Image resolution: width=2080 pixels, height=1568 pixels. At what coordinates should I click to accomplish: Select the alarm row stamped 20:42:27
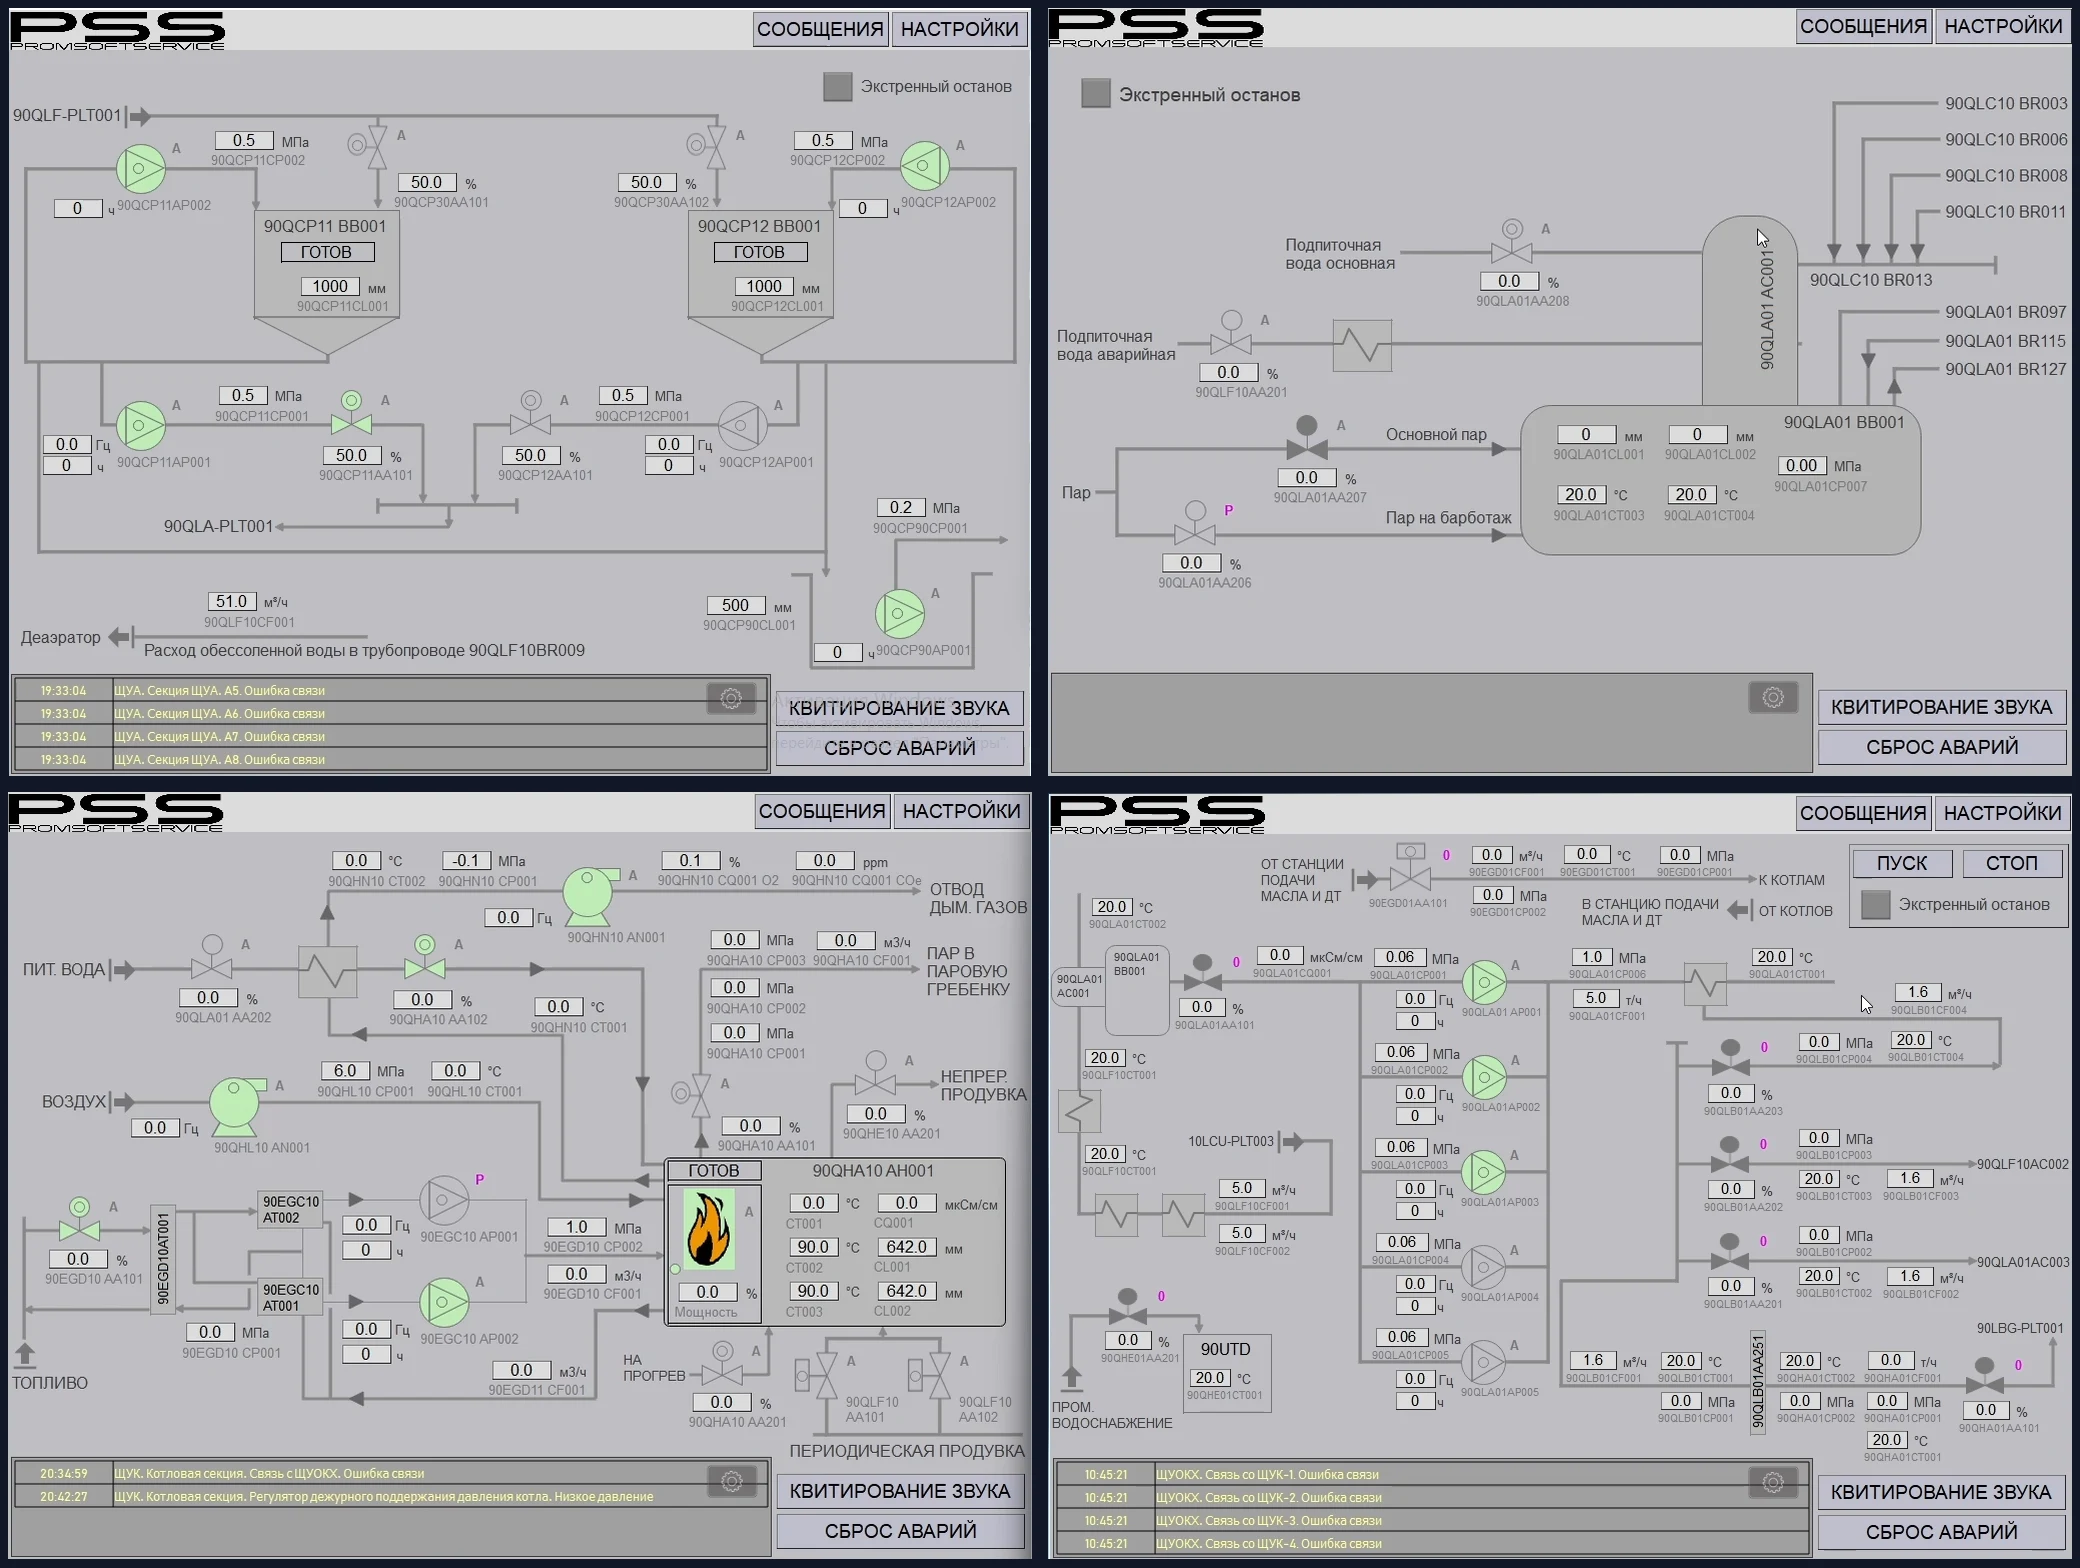pyautogui.click(x=390, y=1497)
